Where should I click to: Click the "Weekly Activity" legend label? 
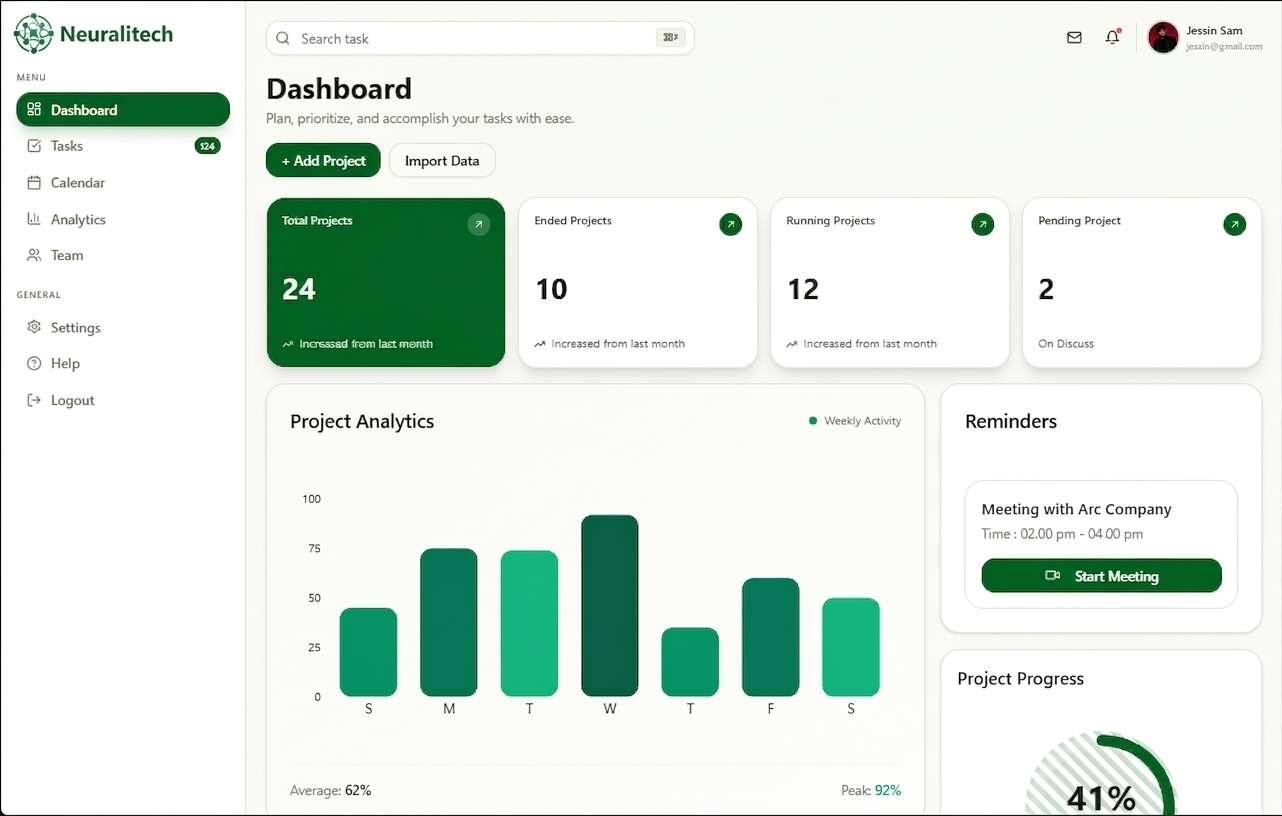[x=863, y=421]
